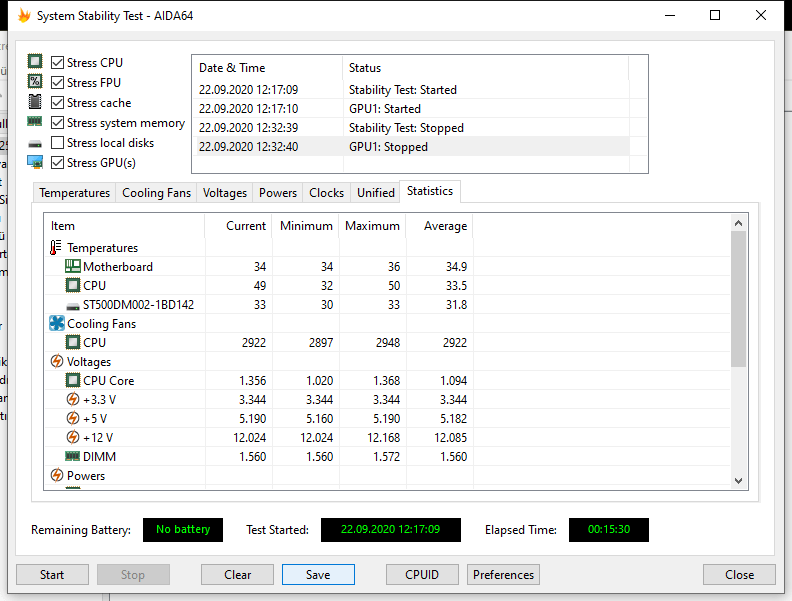
Task: Select the 'GPU1: Started' log entry
Action: point(411,109)
